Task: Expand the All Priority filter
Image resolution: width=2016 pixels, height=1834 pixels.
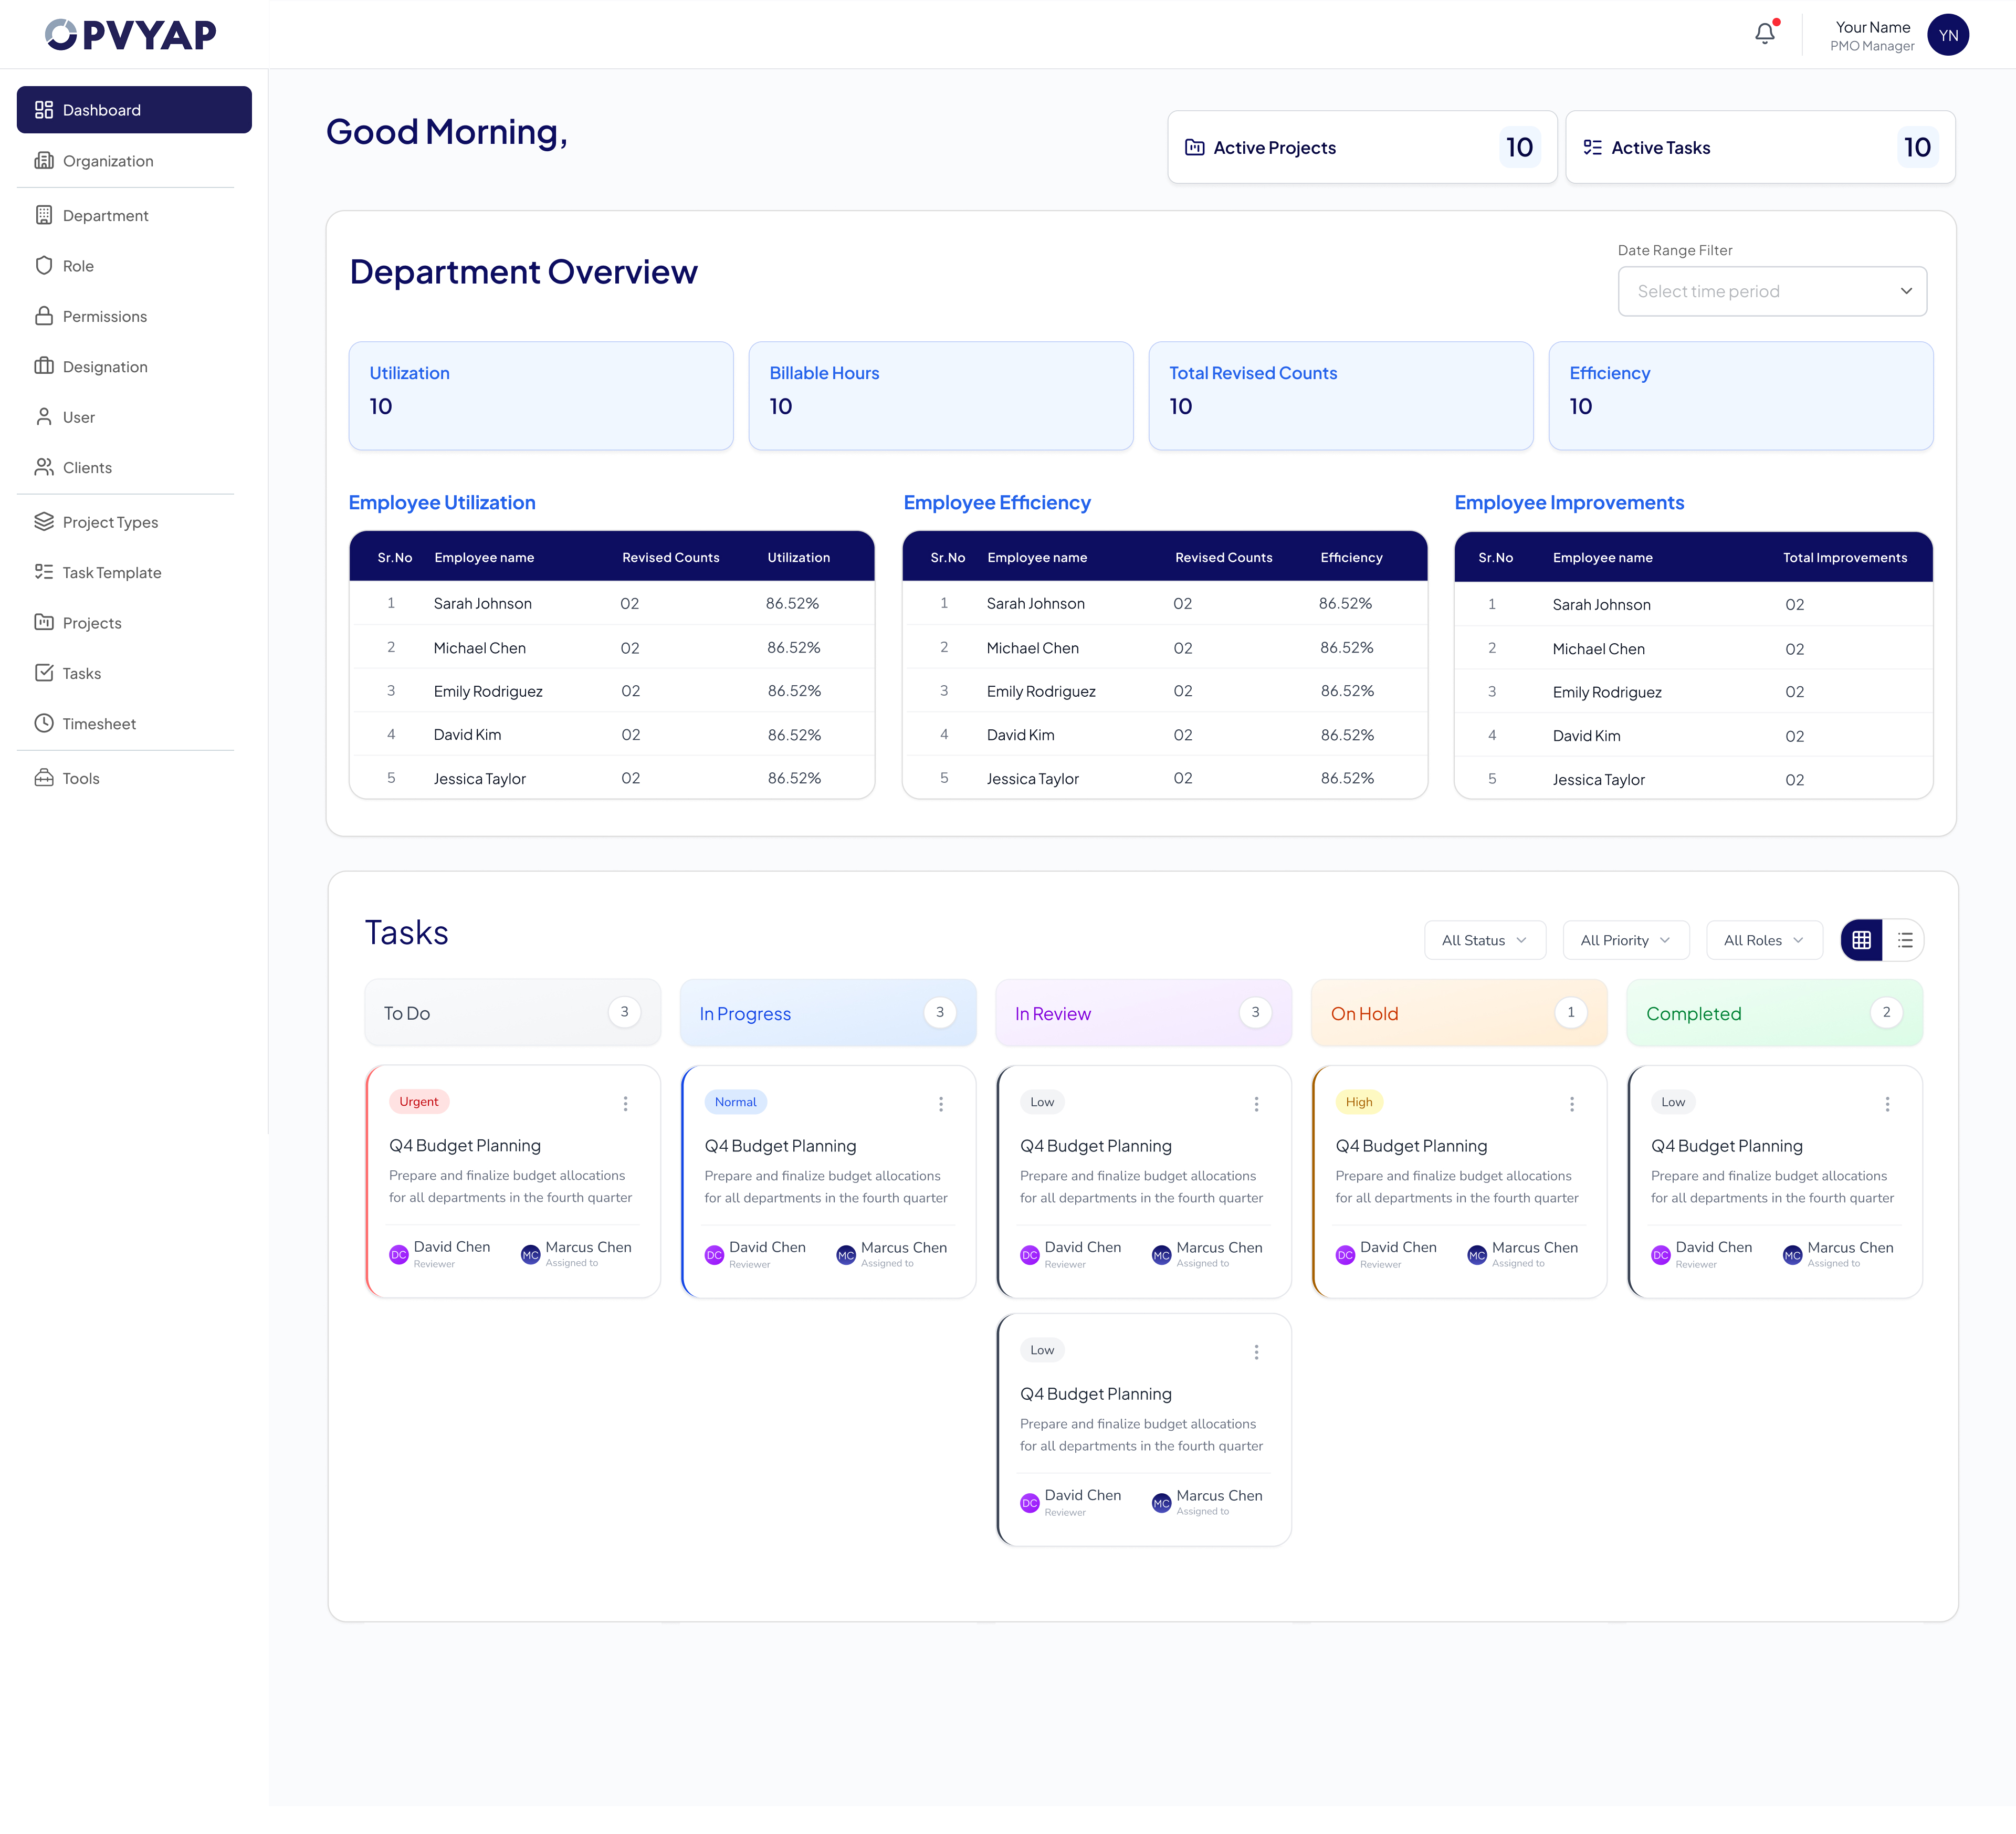Action: (x=1625, y=940)
